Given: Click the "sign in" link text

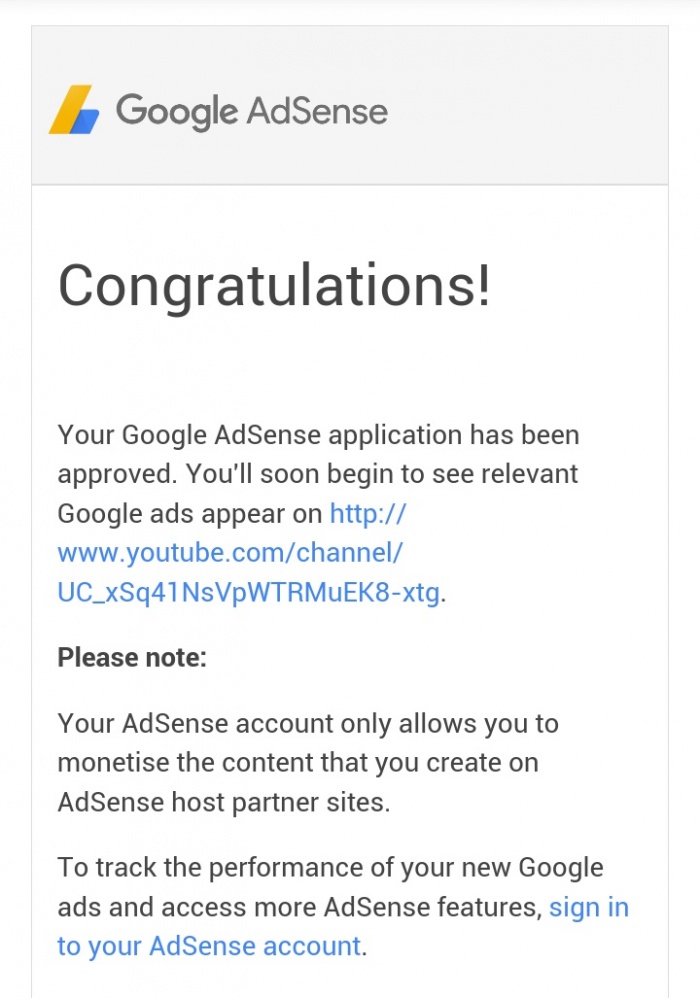Looking at the screenshot, I should click(589, 907).
